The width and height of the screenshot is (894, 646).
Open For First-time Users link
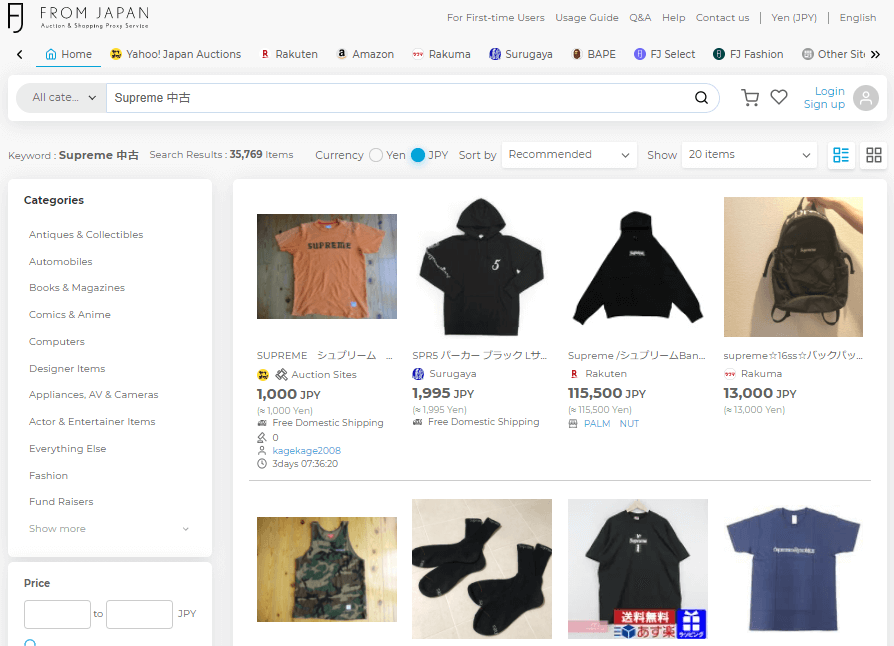click(495, 18)
